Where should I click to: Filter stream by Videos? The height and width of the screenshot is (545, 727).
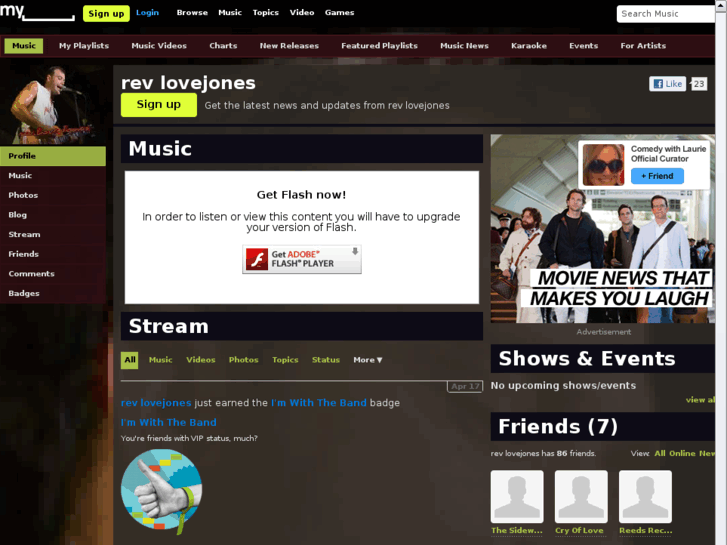[201, 360]
